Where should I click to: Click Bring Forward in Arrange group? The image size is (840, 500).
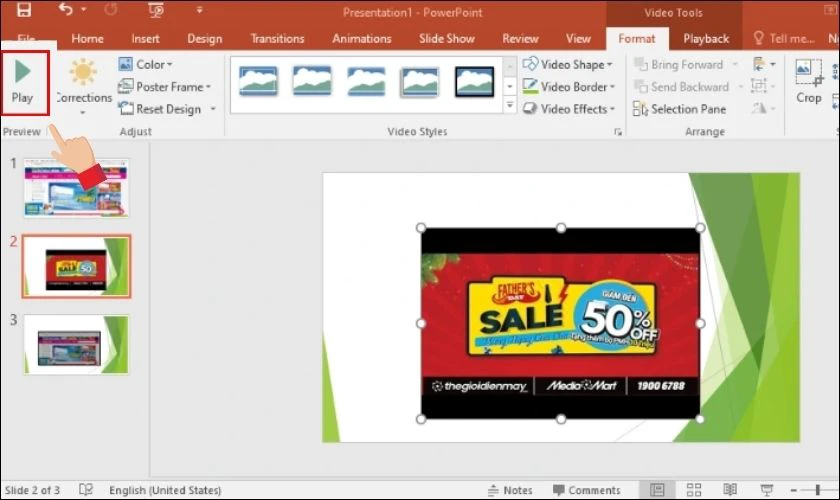679,64
